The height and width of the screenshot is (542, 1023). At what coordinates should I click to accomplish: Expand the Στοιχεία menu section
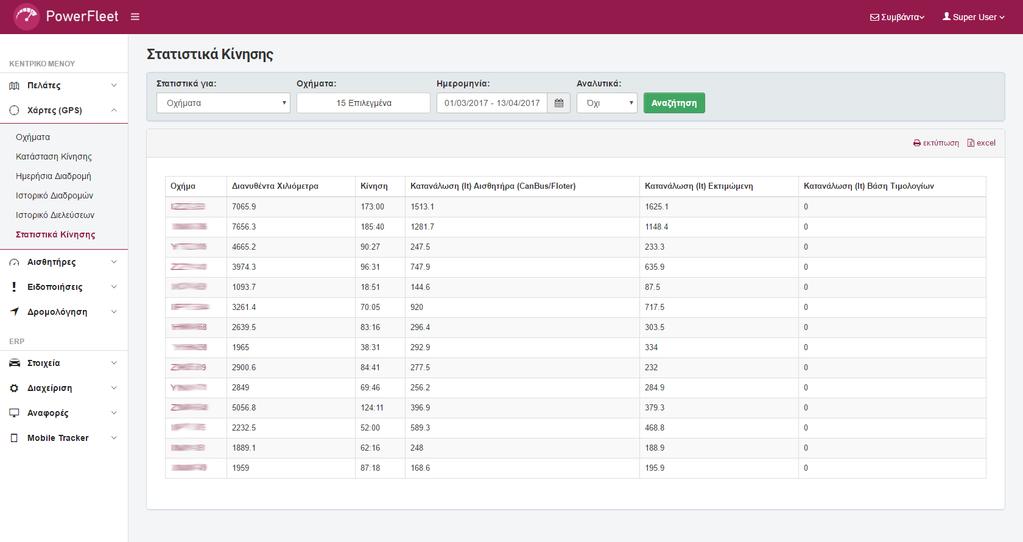point(64,363)
